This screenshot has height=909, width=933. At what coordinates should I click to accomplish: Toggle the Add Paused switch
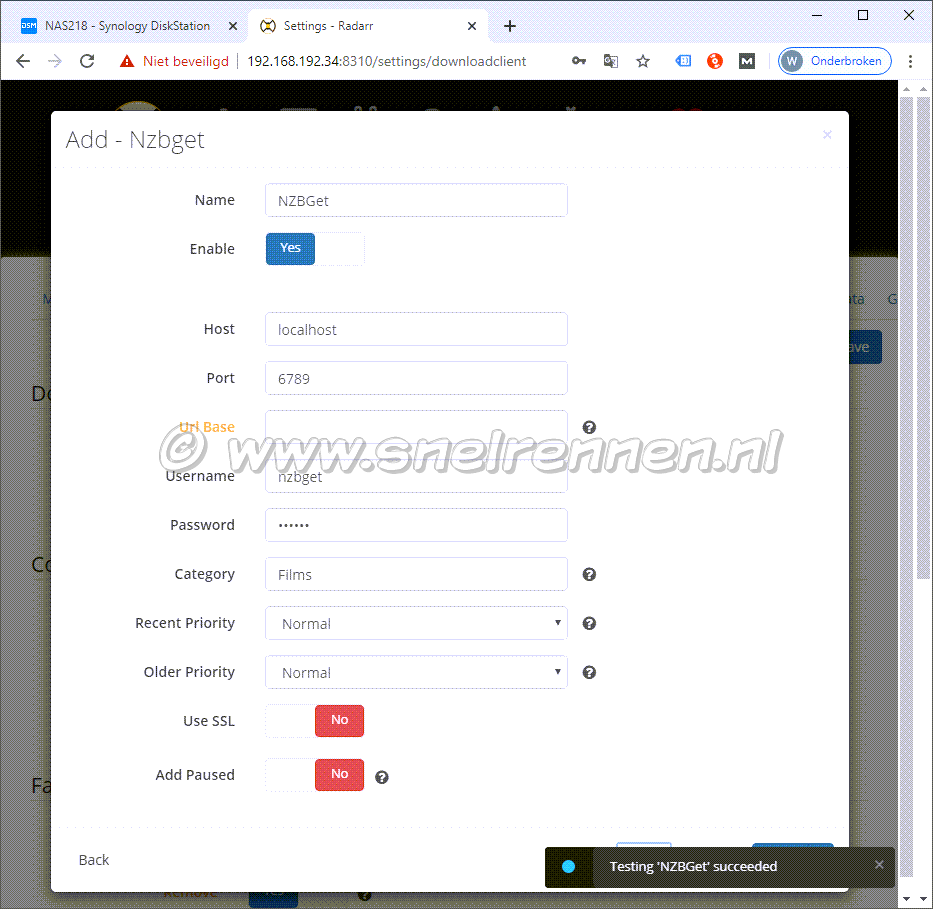[x=315, y=775]
